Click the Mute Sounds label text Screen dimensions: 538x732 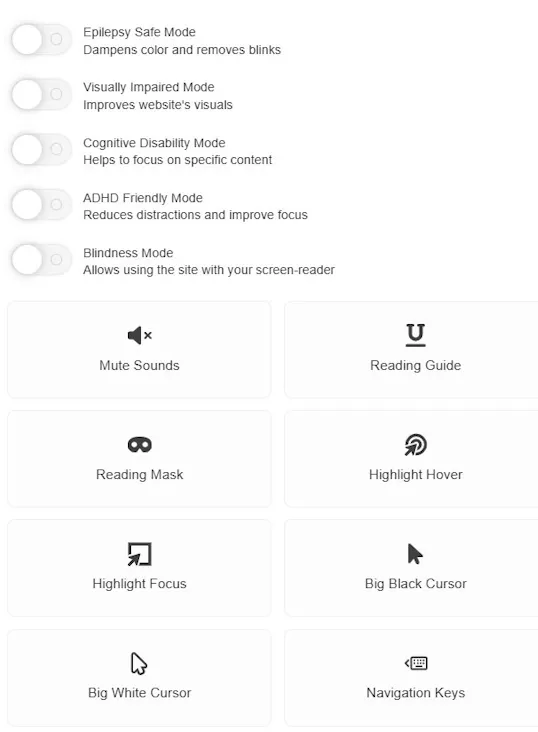pyautogui.click(x=139, y=365)
